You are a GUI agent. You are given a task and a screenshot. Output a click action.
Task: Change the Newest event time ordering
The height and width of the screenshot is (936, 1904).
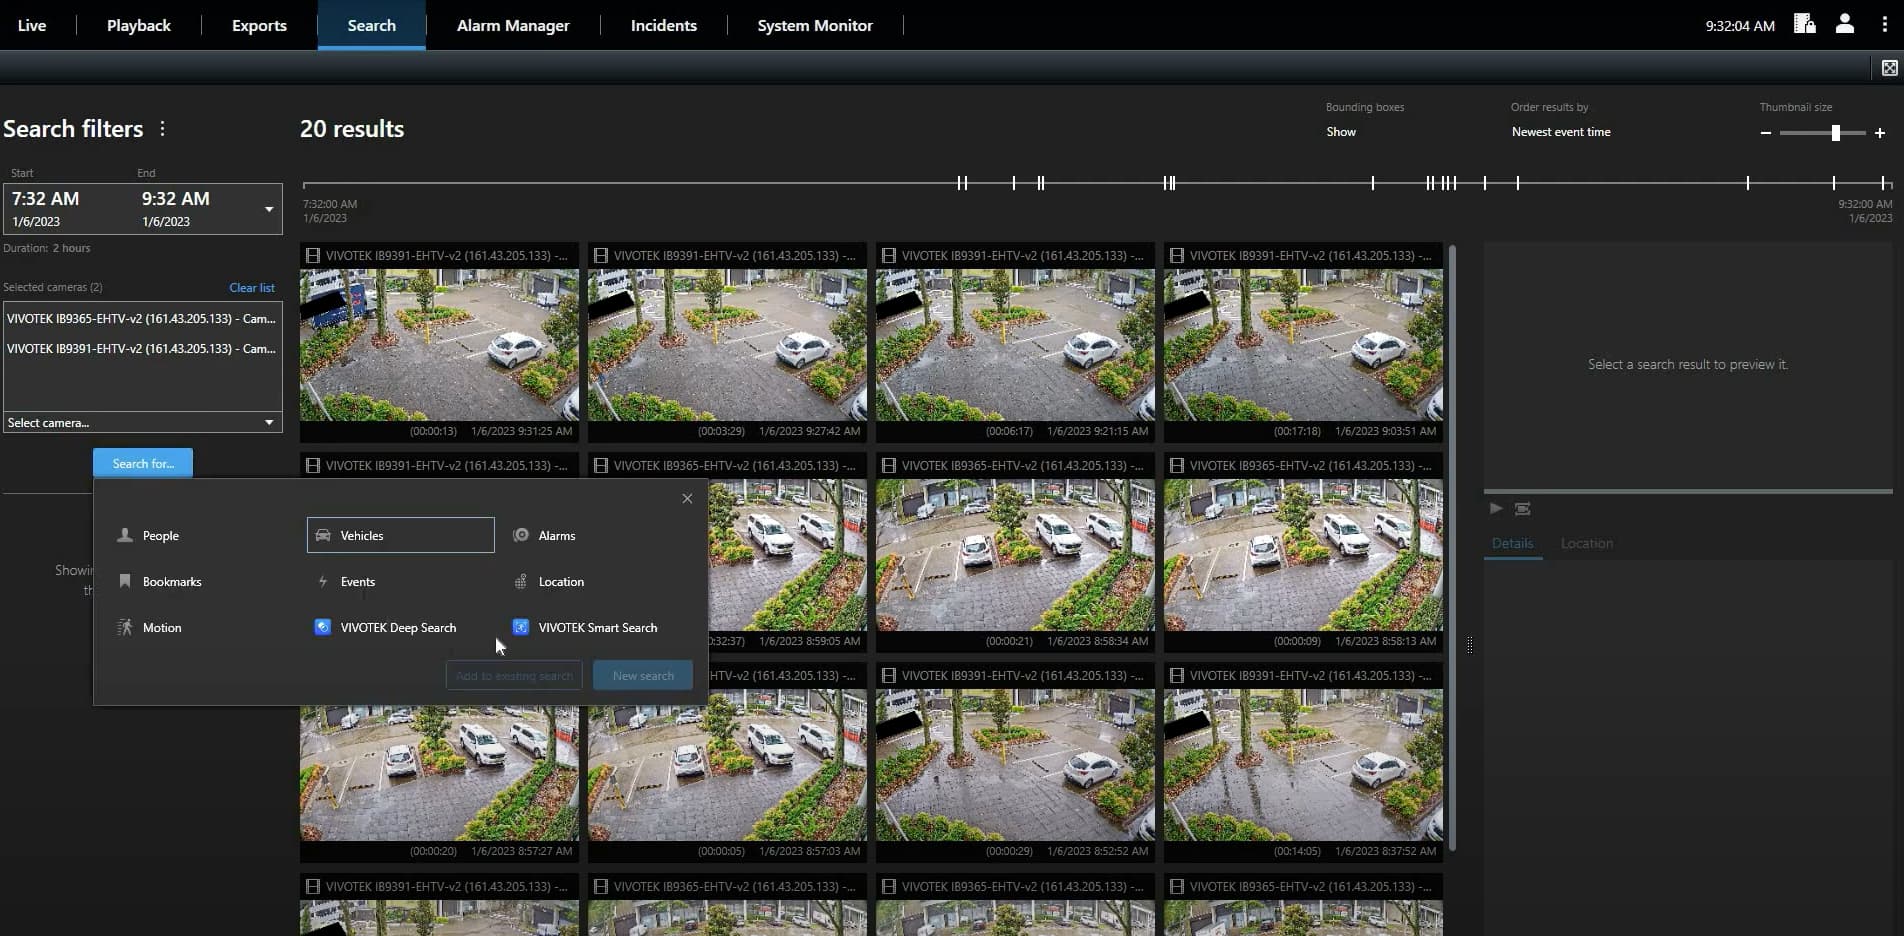point(1560,132)
